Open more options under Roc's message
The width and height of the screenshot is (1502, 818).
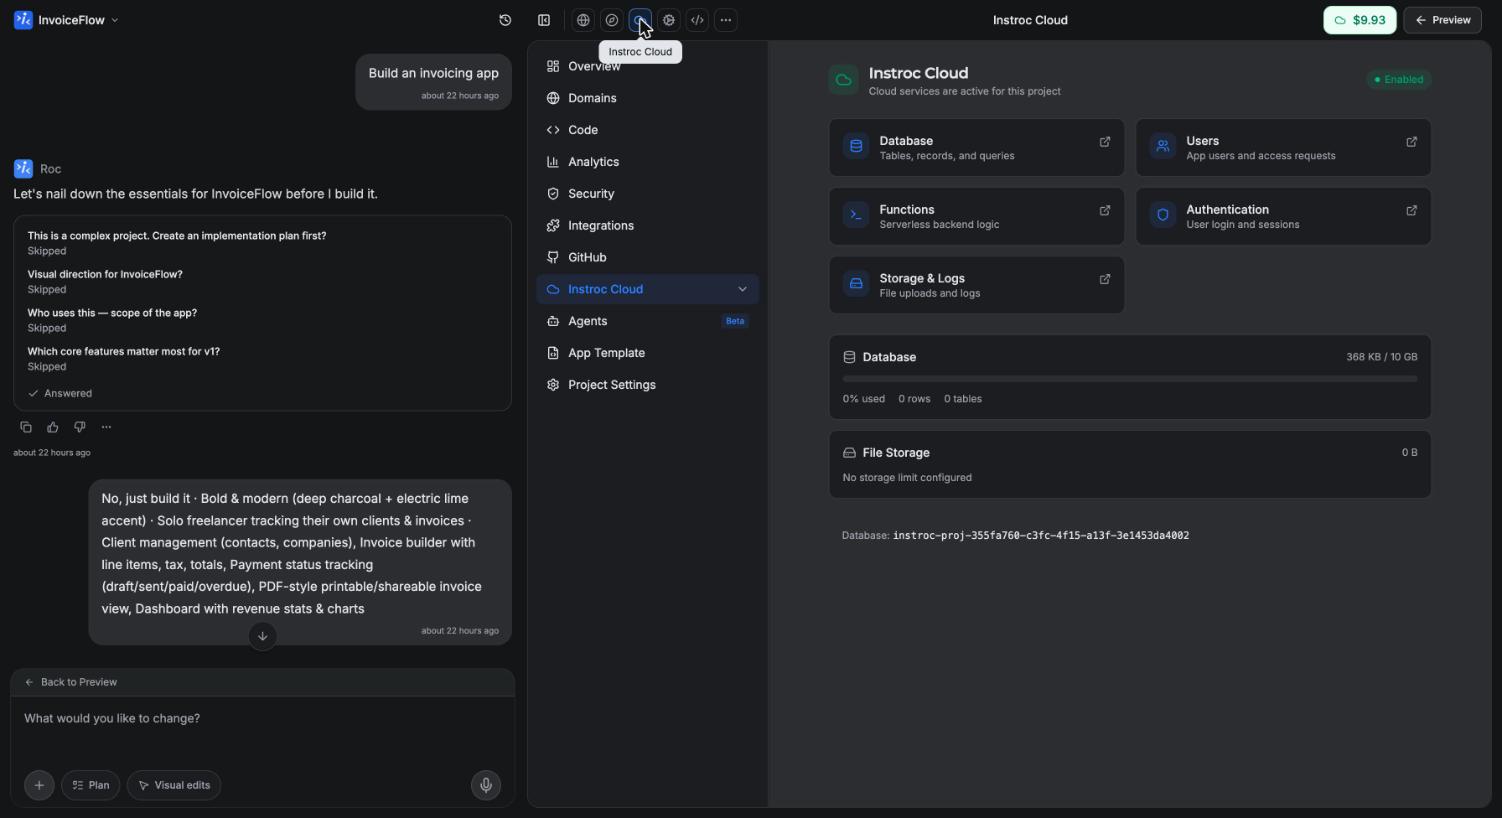pyautogui.click(x=107, y=427)
